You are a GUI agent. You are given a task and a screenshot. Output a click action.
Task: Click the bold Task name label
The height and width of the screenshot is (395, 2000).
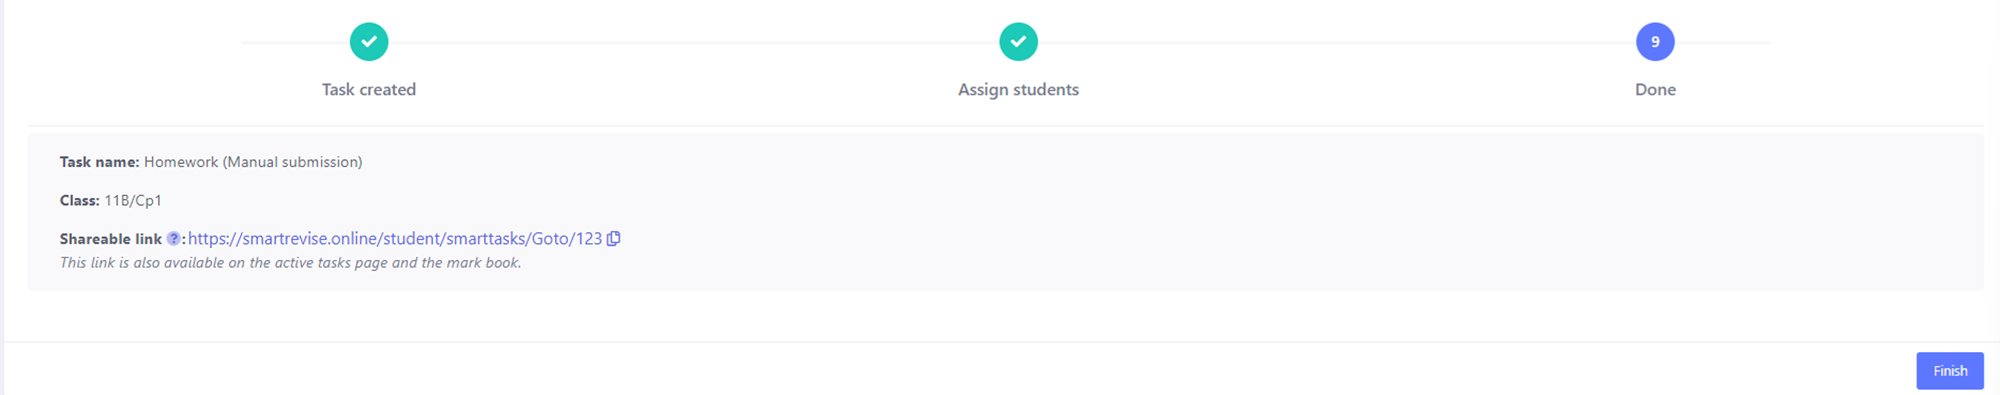pyautogui.click(x=99, y=162)
